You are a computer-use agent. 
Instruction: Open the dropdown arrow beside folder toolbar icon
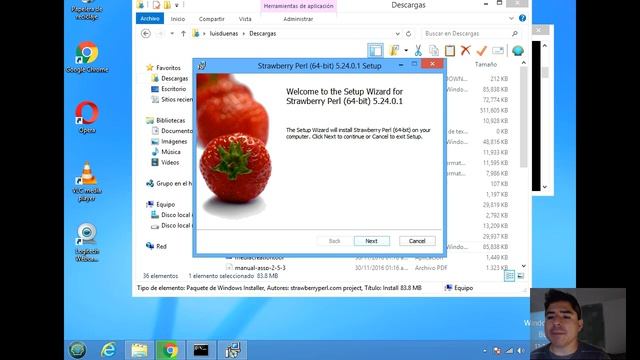click(406, 51)
